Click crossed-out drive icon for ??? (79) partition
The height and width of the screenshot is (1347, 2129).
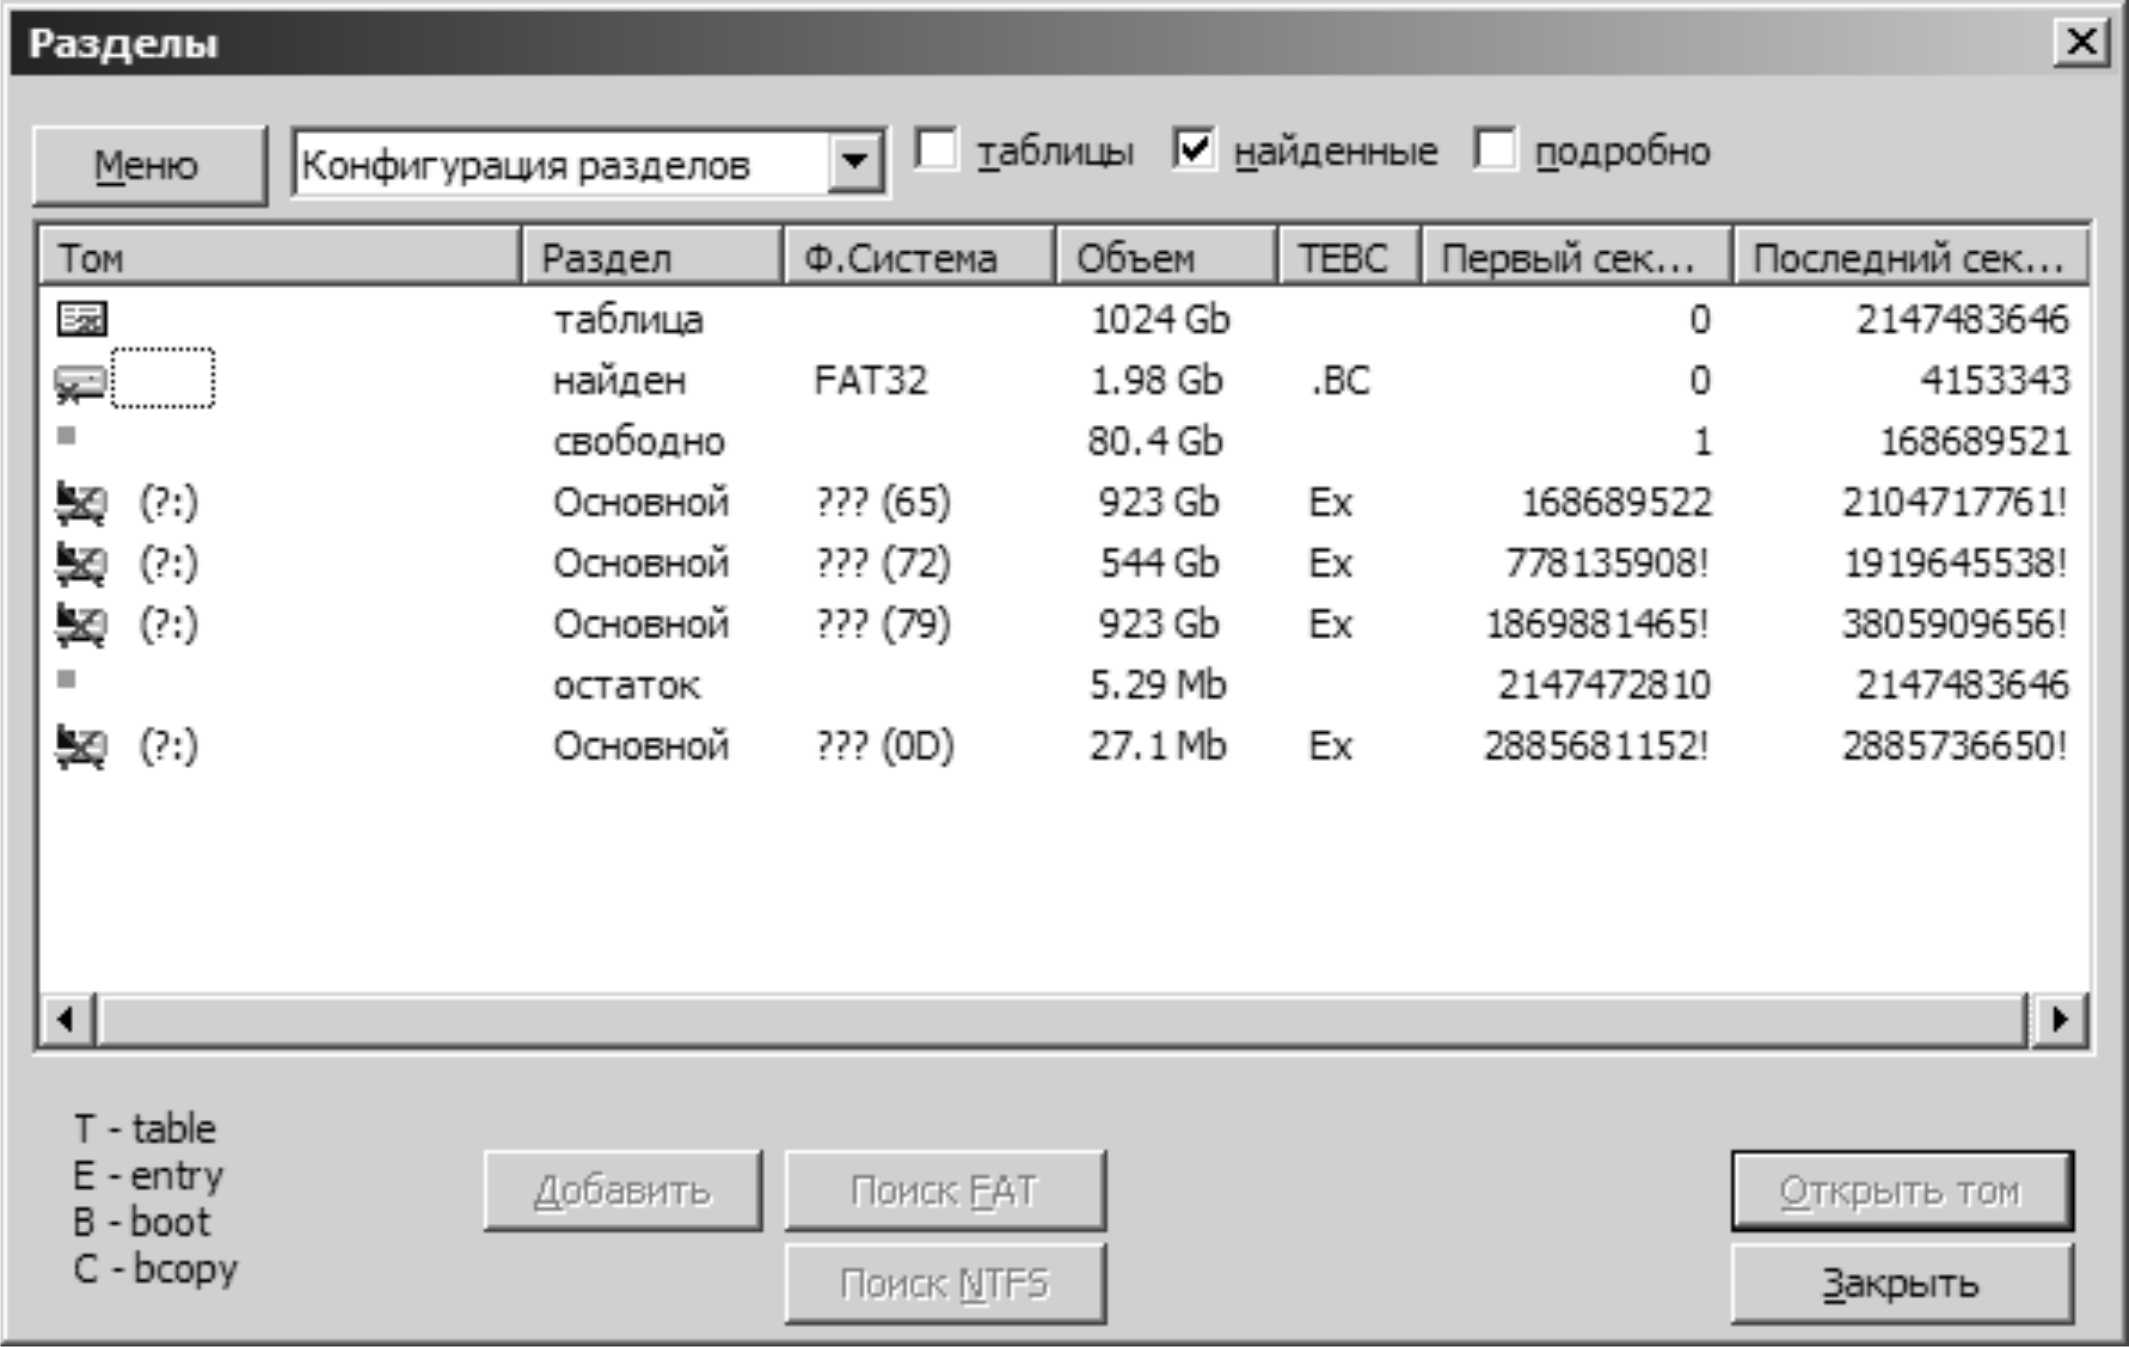[80, 625]
